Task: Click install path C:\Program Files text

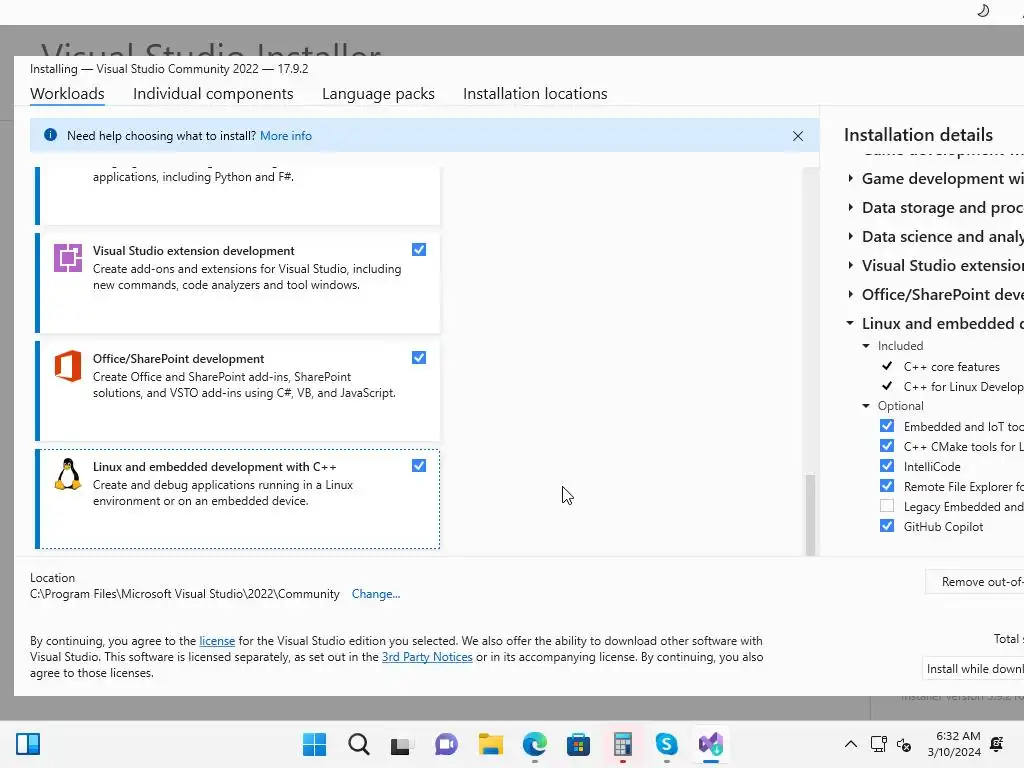Action: click(x=185, y=594)
